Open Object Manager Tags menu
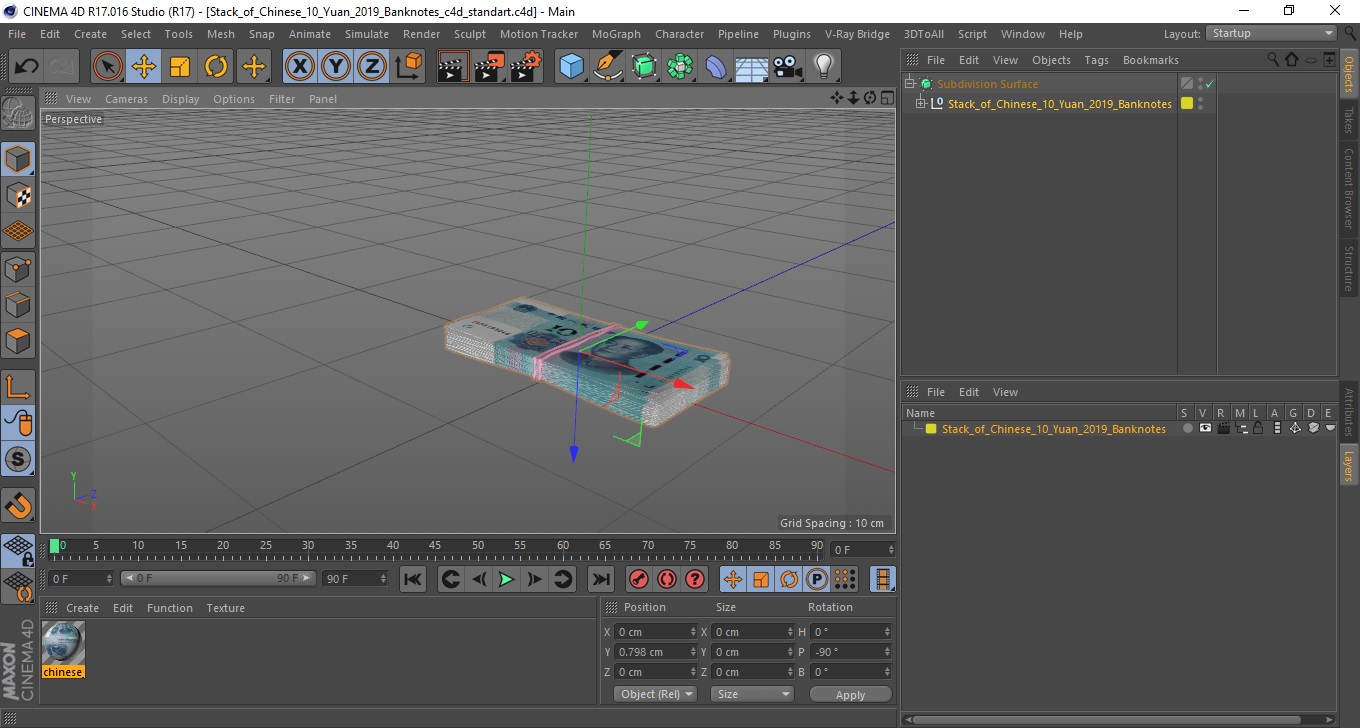 coord(1096,60)
